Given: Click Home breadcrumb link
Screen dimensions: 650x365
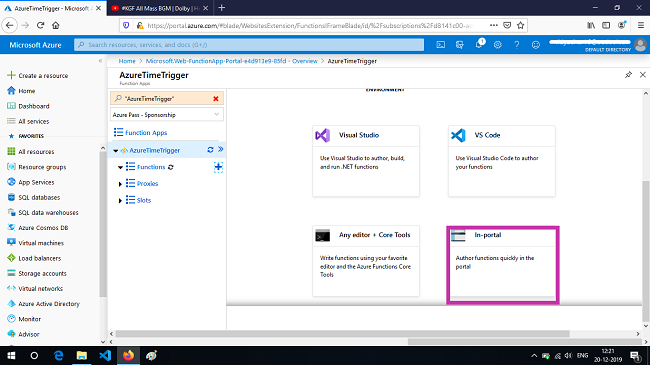Looking at the screenshot, I should (x=127, y=61).
